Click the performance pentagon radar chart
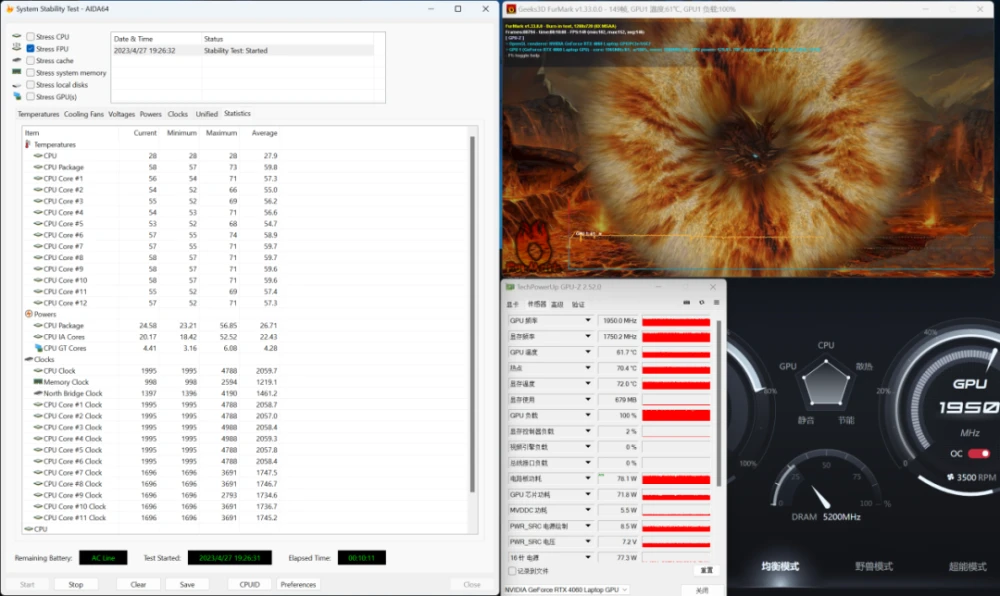 click(826, 384)
